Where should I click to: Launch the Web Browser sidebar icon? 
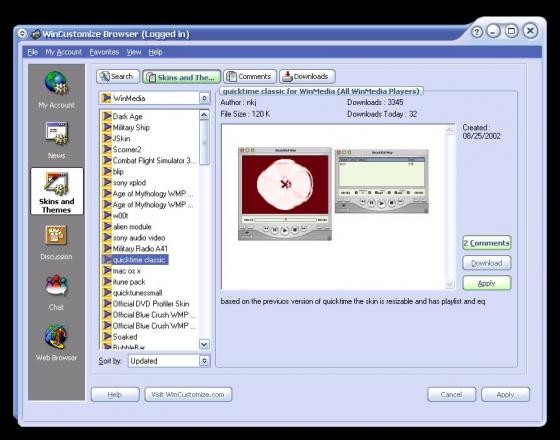point(56,342)
